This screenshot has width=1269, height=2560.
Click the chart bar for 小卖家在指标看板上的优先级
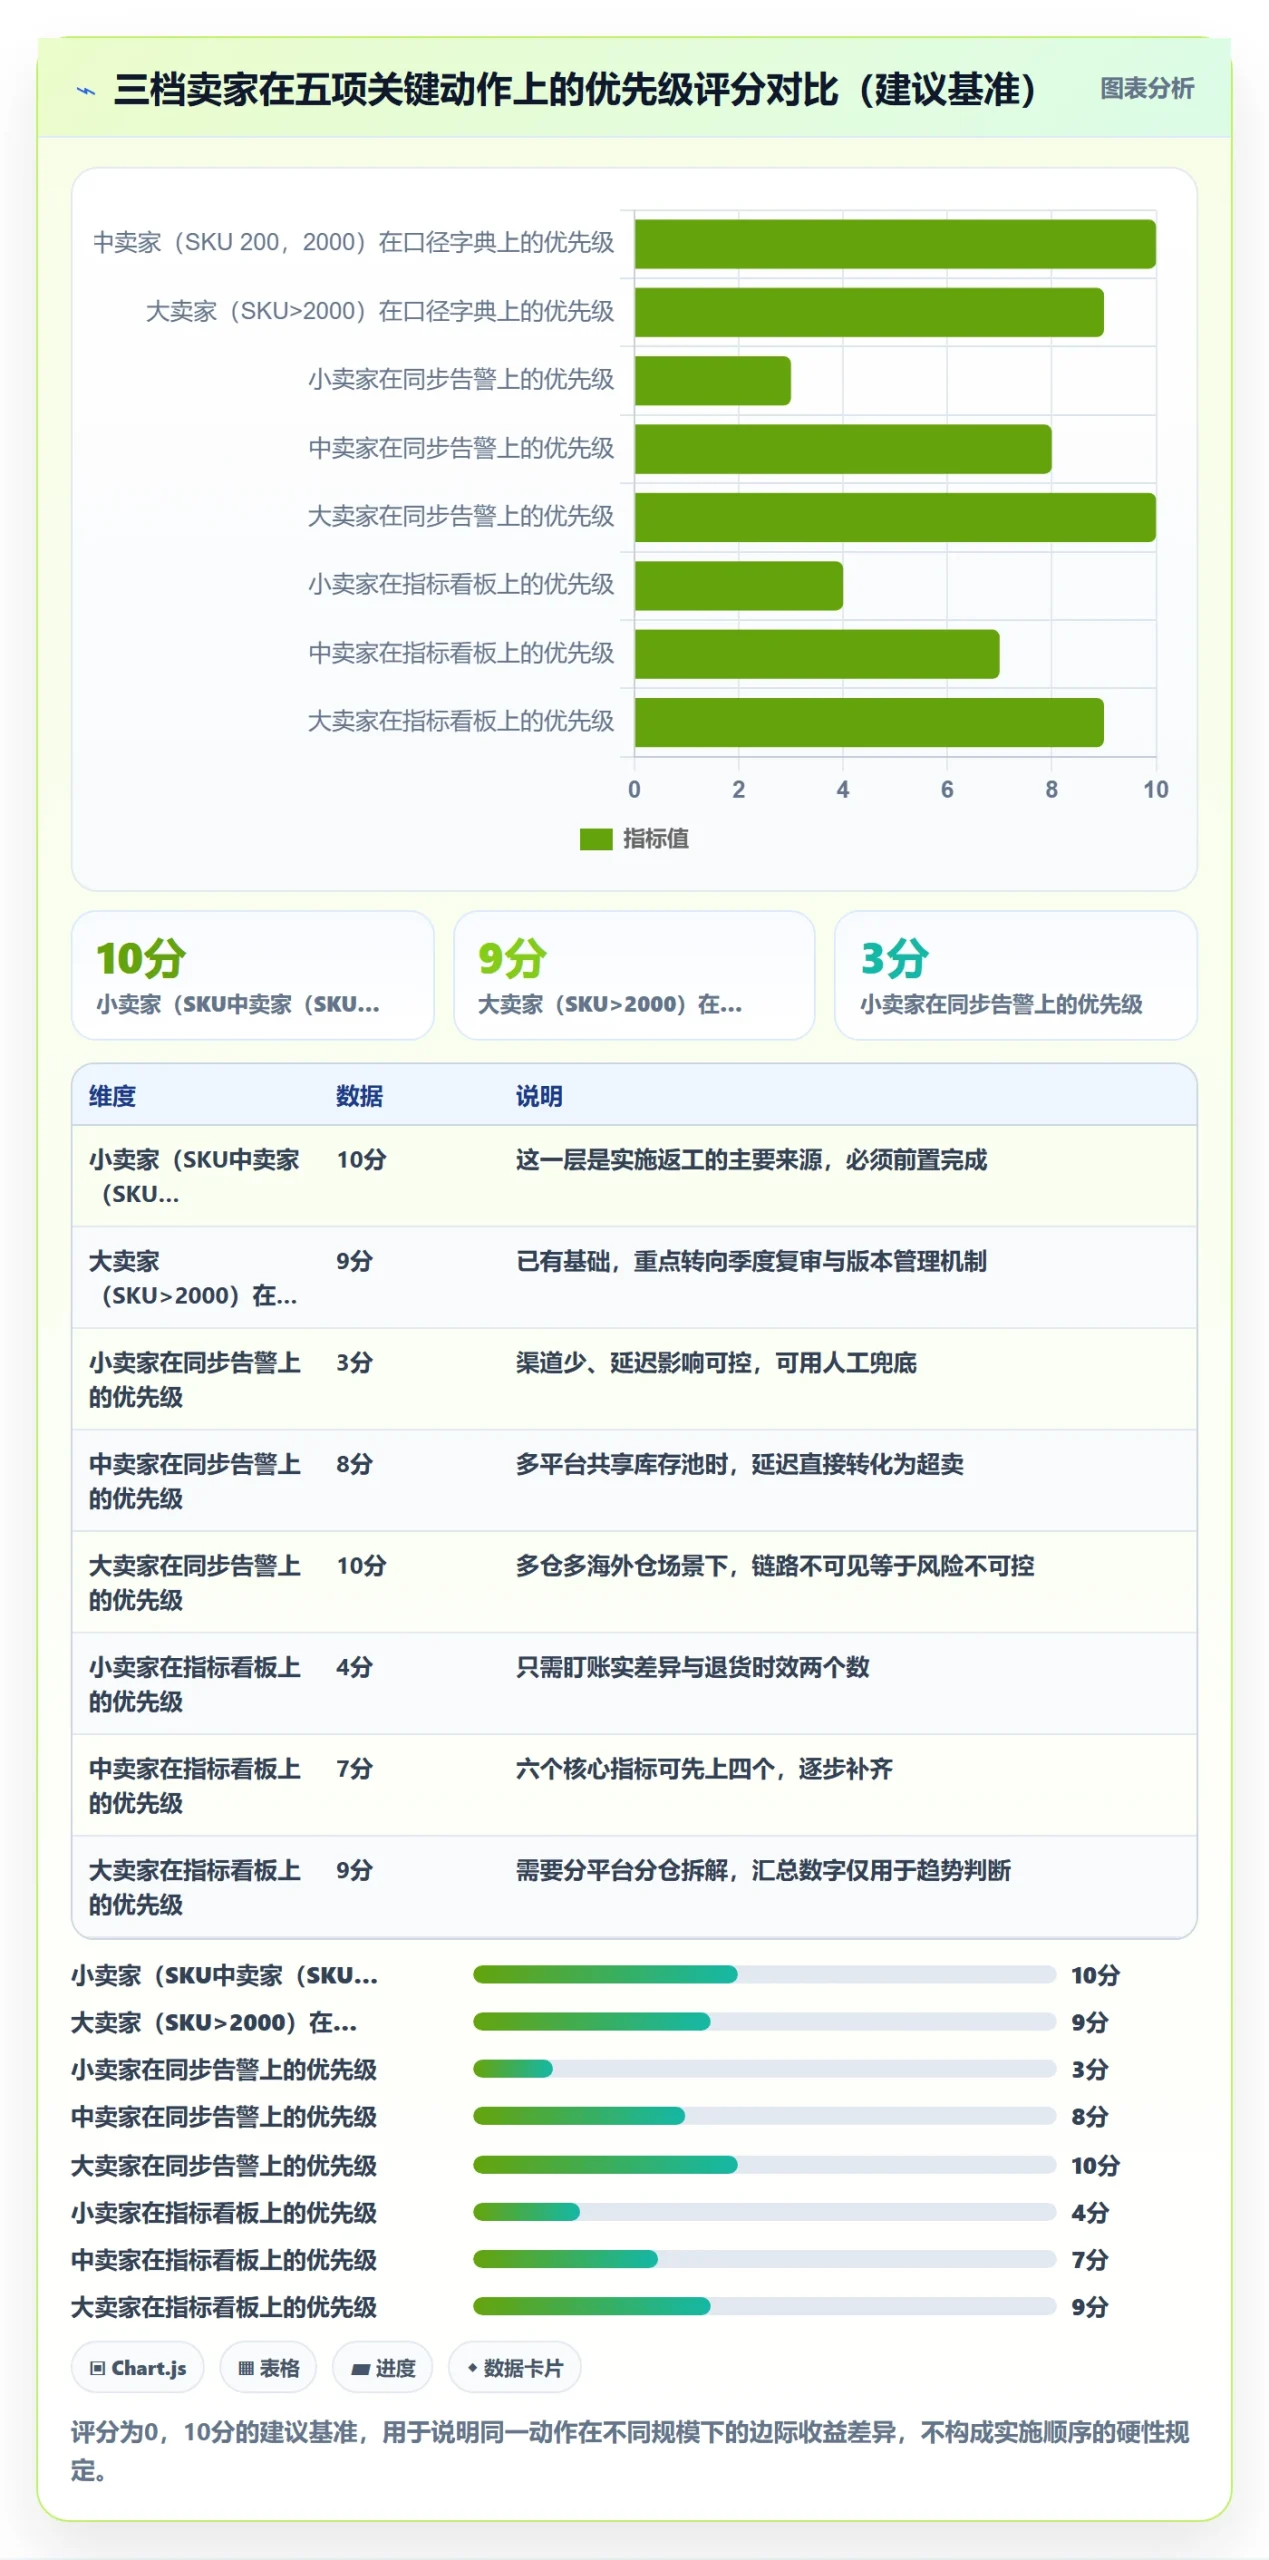coord(739,586)
